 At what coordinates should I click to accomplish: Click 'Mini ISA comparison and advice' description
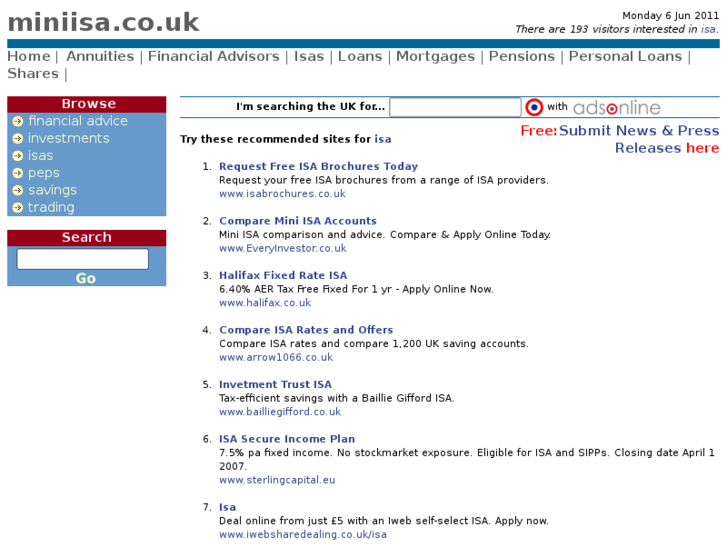385,235
